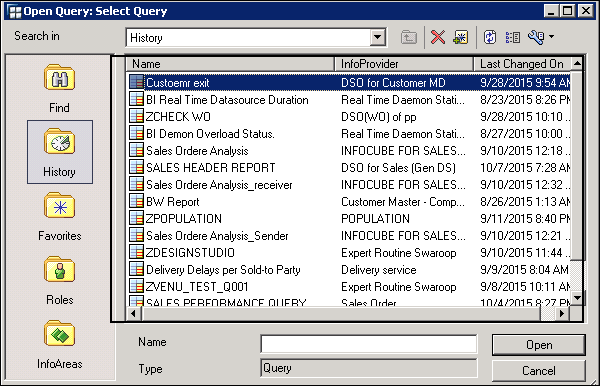Click the up one level folder icon
Viewport: 600px width, 386px height.
(x=409, y=37)
